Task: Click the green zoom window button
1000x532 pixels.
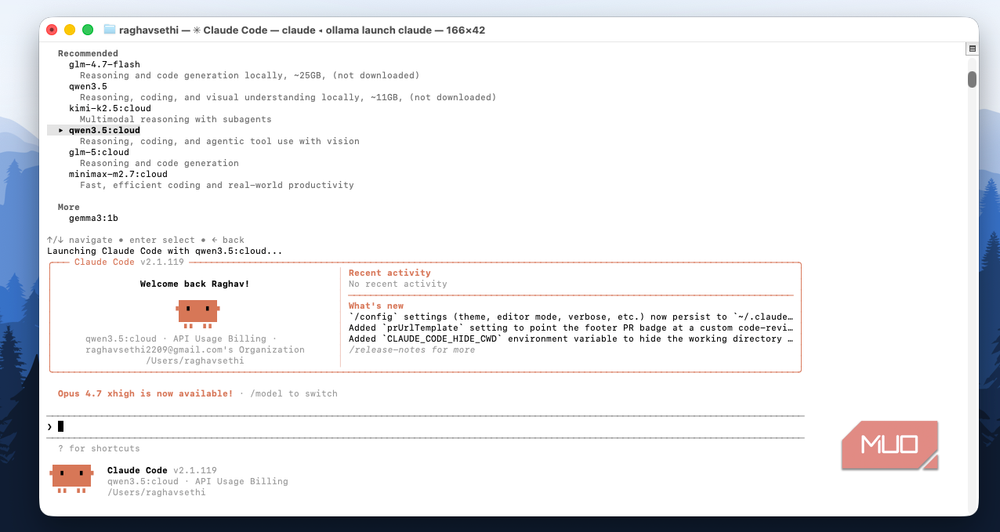Action: pyautogui.click(x=88, y=30)
